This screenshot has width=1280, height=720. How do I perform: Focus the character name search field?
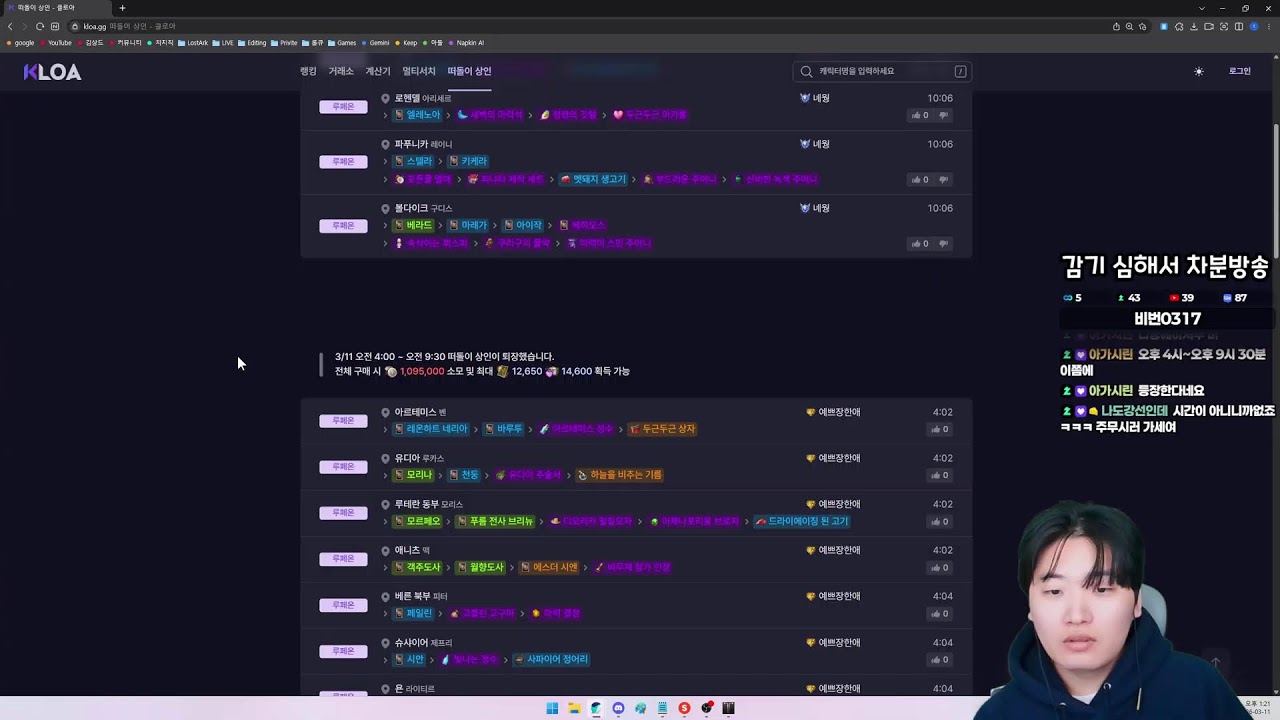click(x=882, y=71)
